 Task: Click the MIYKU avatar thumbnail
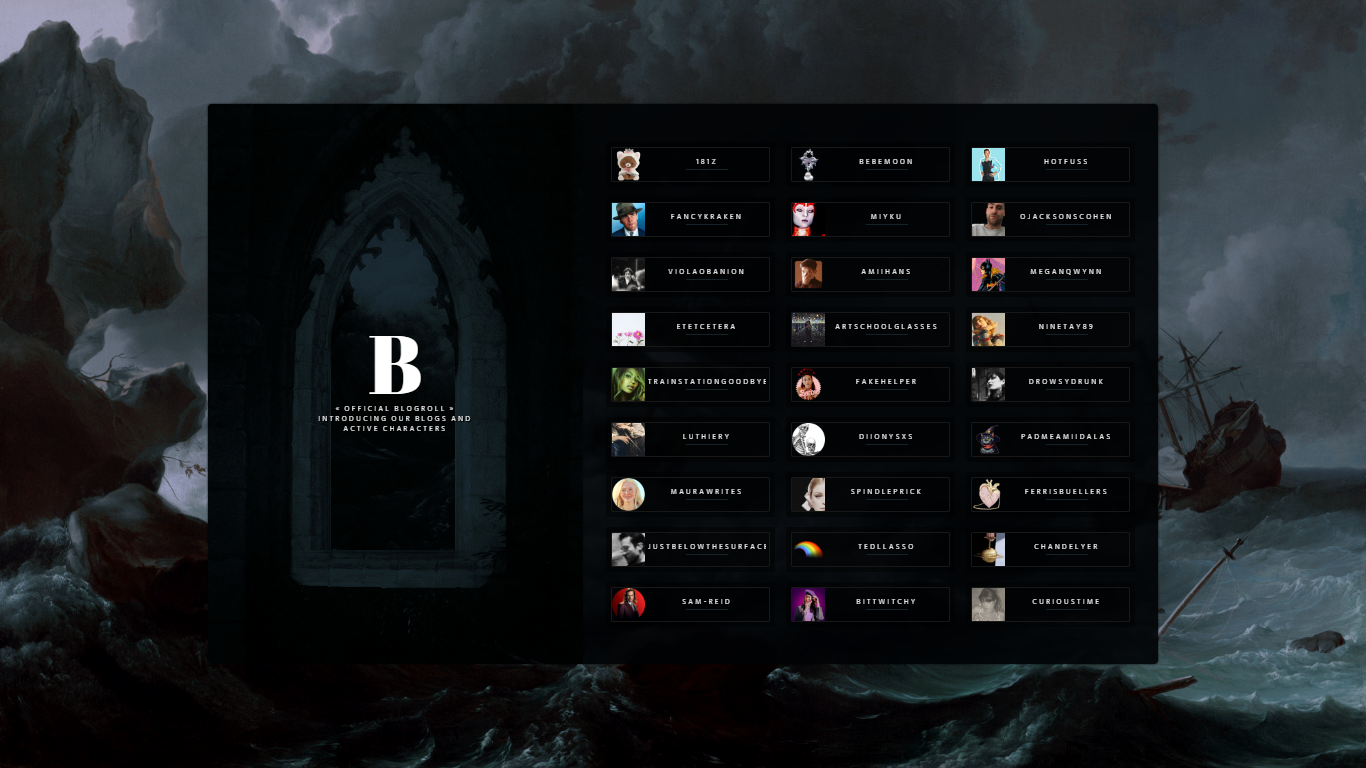[808, 219]
